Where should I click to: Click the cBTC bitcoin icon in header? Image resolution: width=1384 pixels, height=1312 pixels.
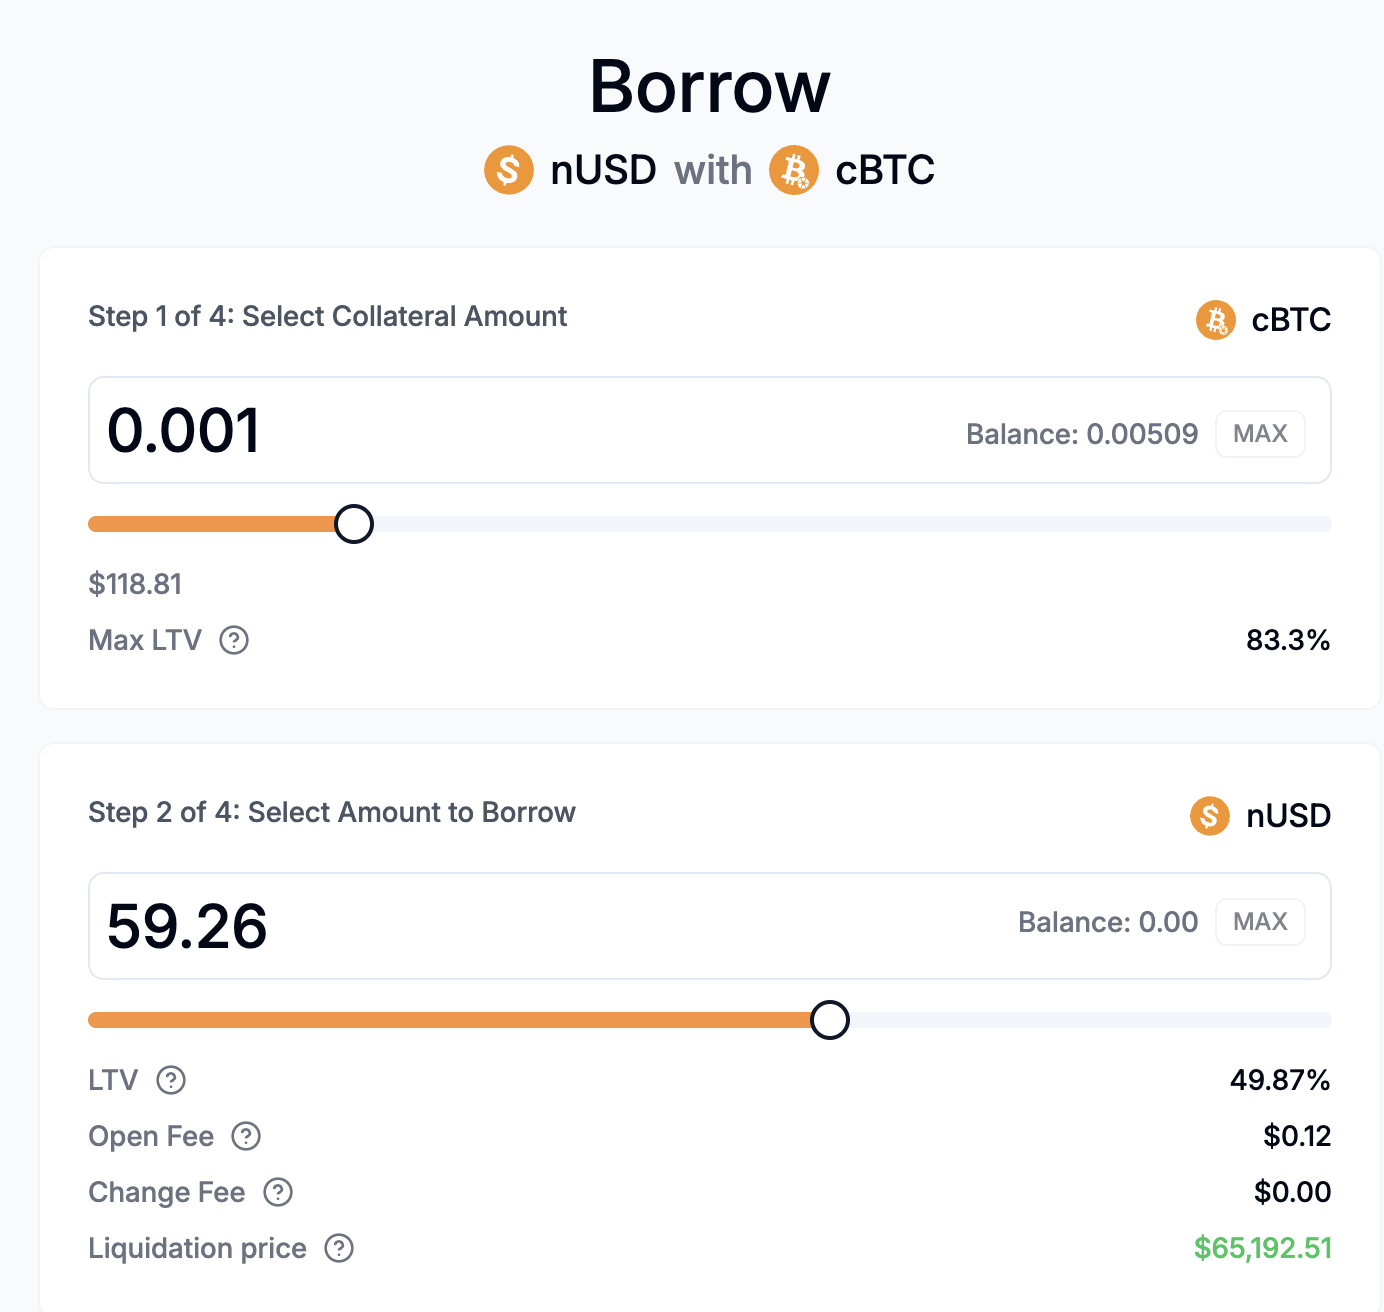pyautogui.click(x=794, y=170)
